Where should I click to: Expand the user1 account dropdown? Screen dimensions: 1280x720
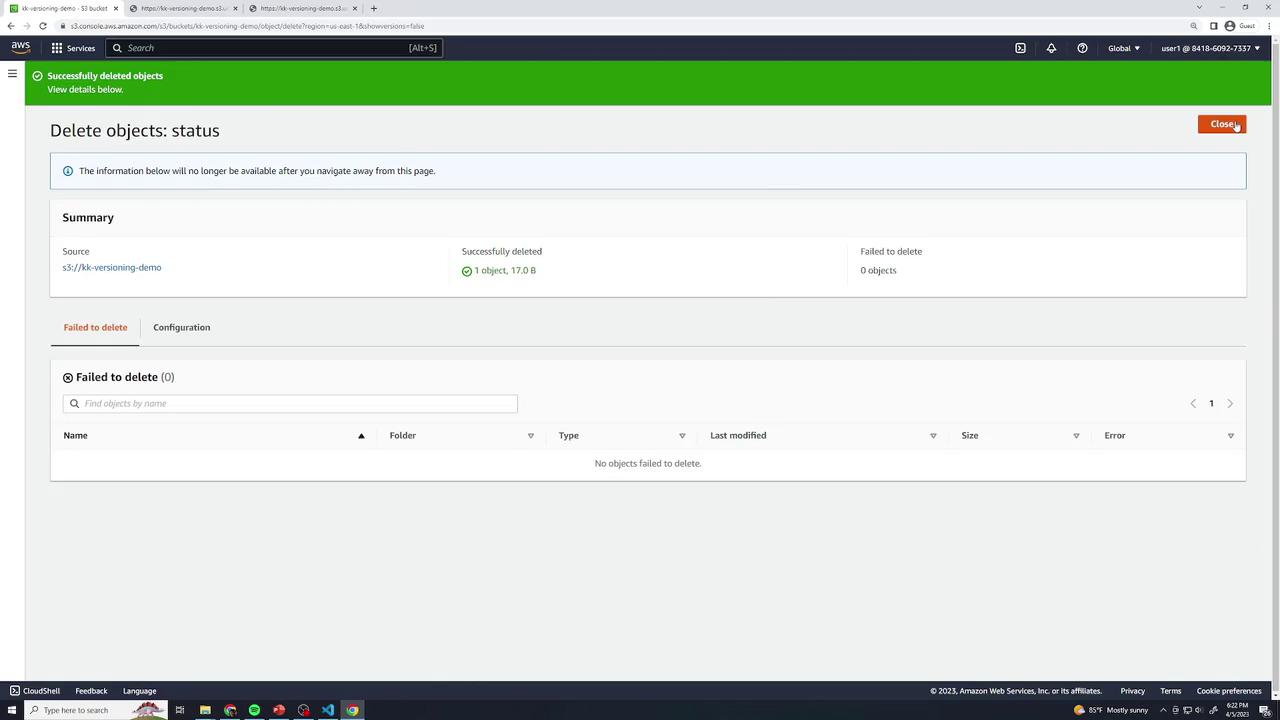tap(1210, 48)
